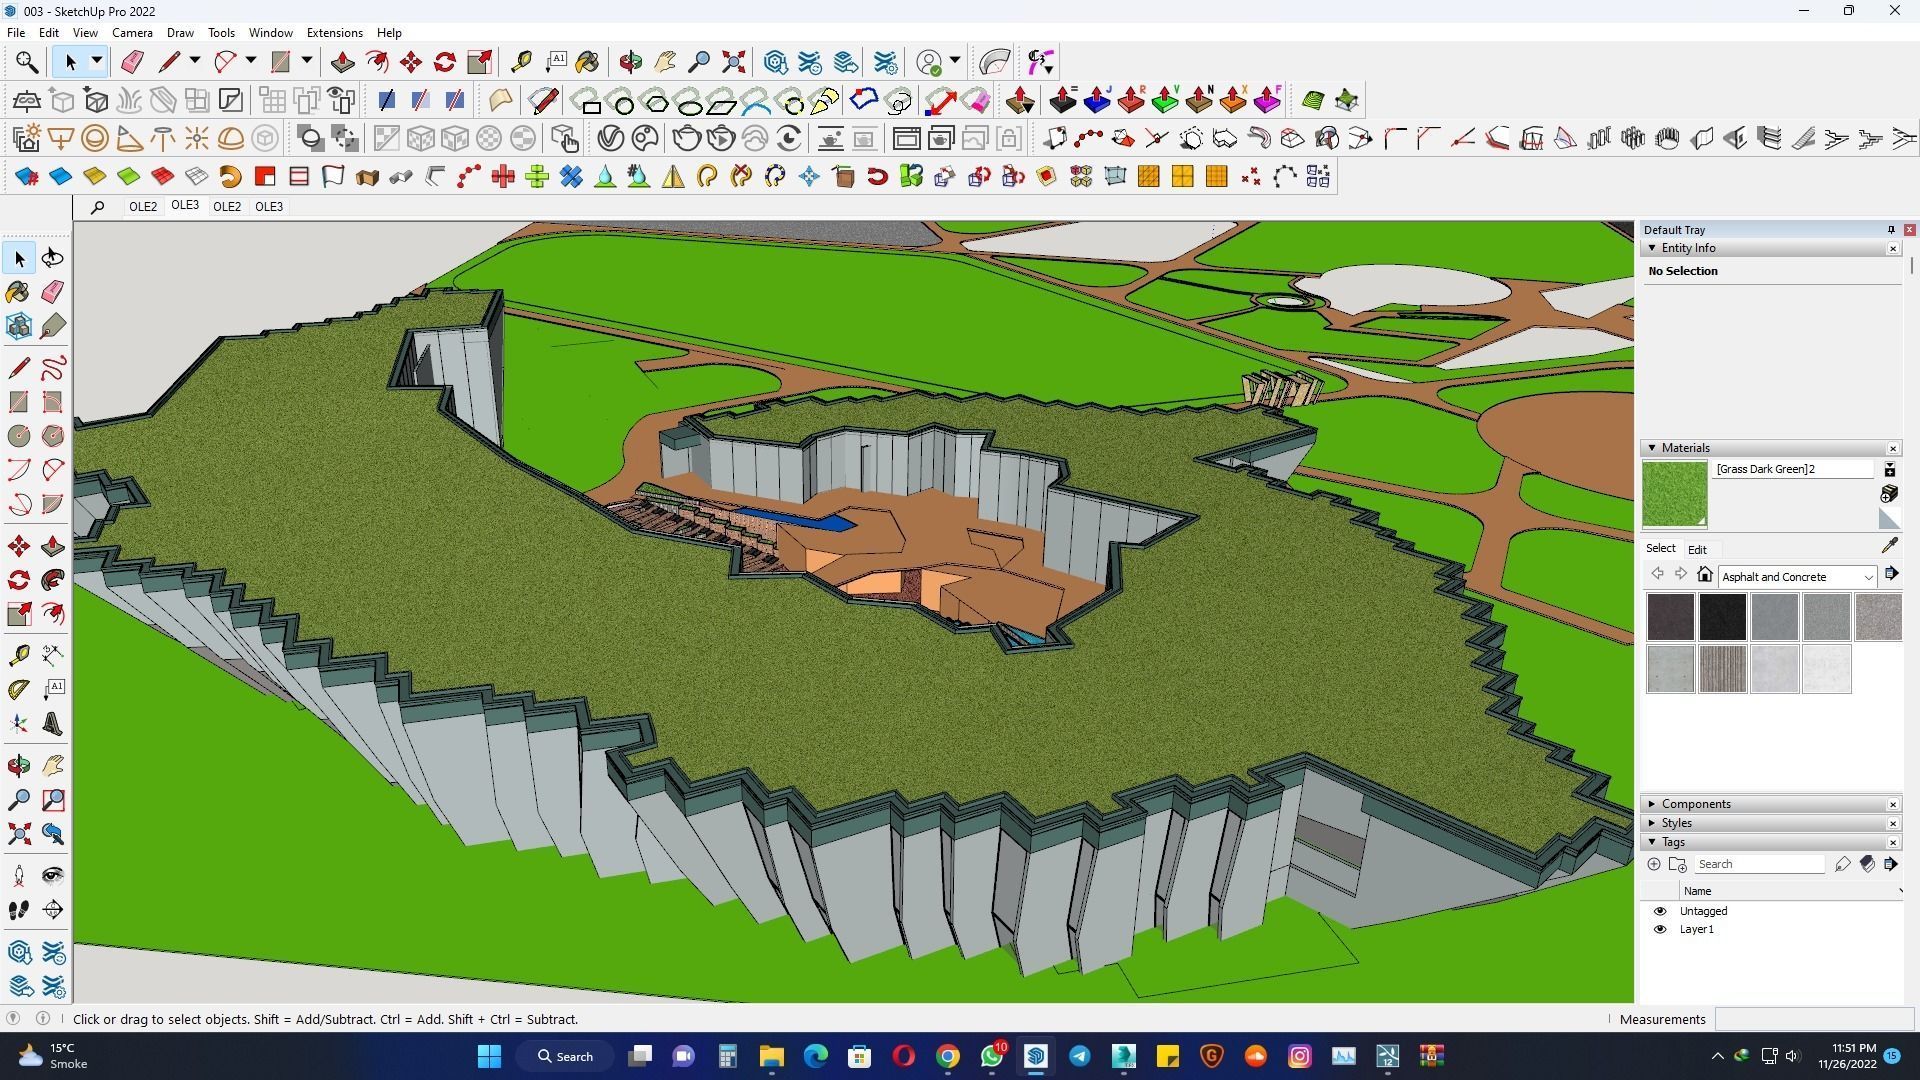
Task: Select the Eraser tool in left toolbar
Action: (x=53, y=292)
